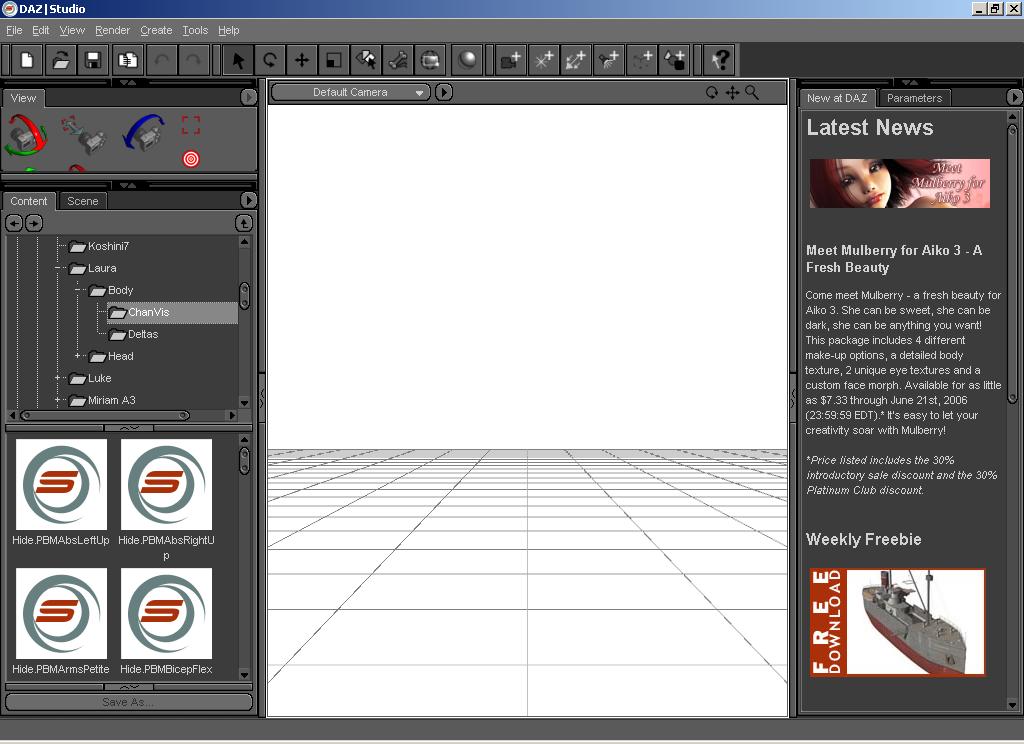The height and width of the screenshot is (744, 1024).
Task: Select the Translate cross-arrows tool
Action: pyautogui.click(x=302, y=60)
